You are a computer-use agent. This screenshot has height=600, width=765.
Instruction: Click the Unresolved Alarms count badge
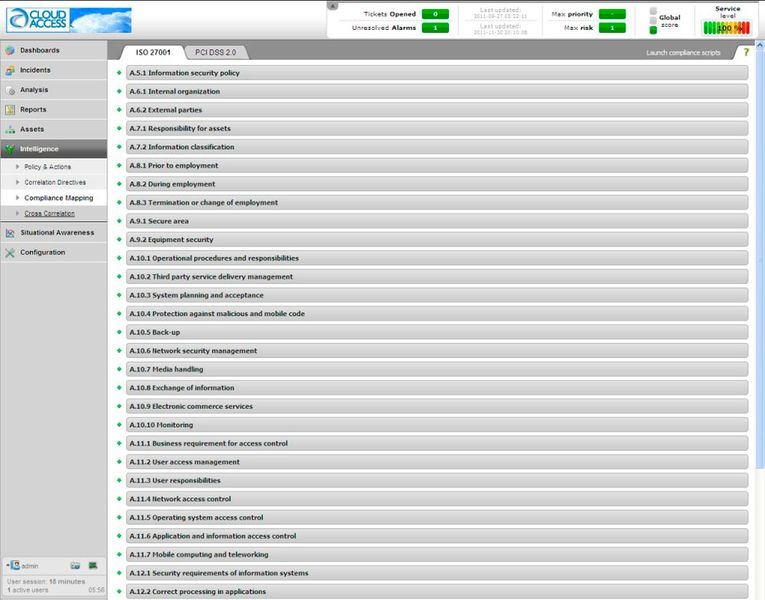435,28
